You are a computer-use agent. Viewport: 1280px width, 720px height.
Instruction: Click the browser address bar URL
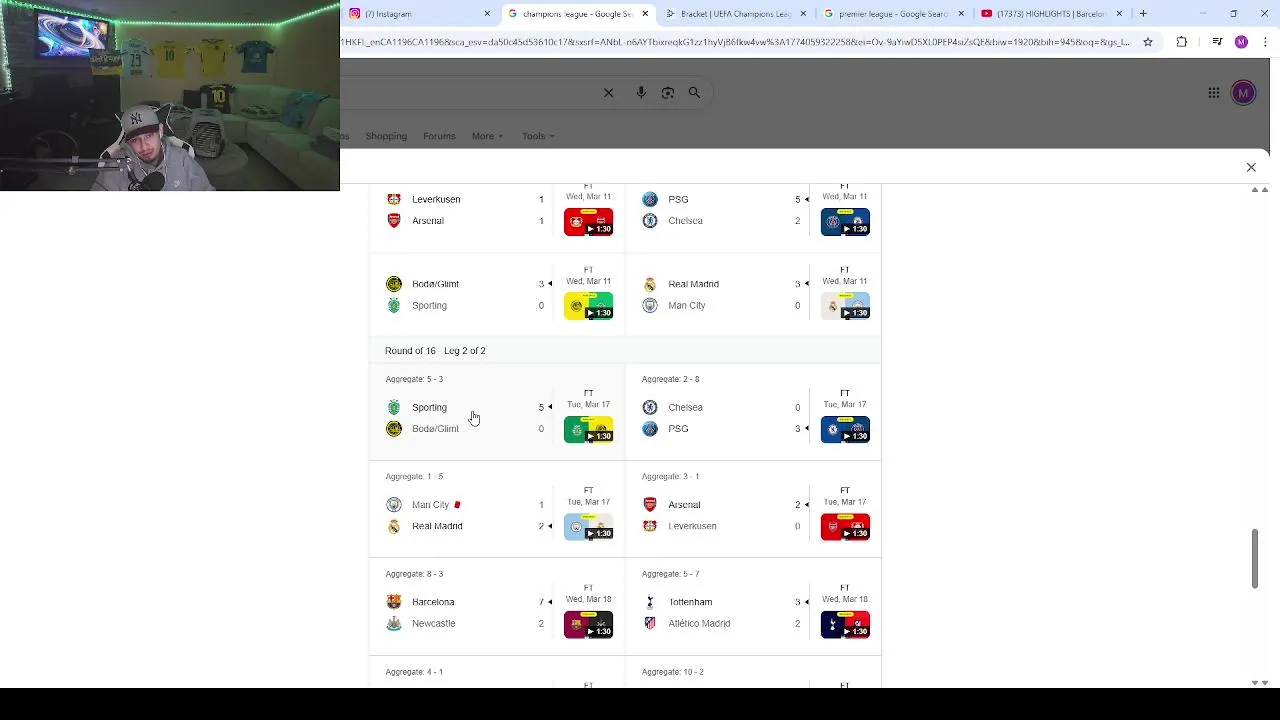[x=735, y=42]
